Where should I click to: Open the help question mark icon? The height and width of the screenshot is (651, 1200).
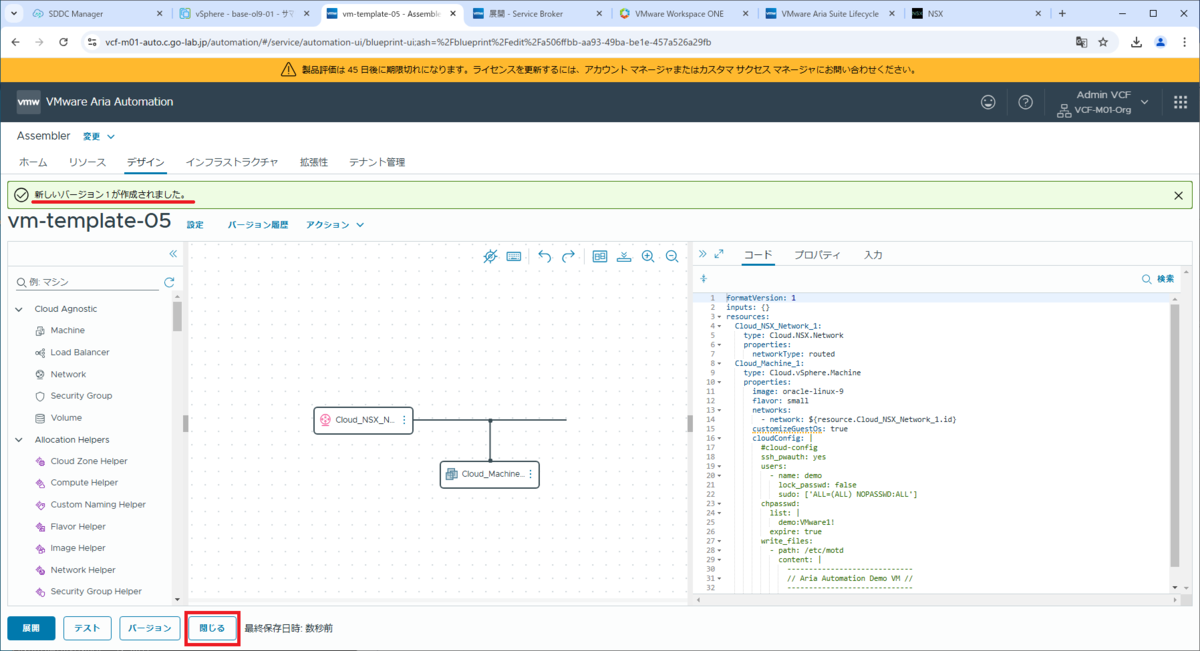click(1025, 102)
